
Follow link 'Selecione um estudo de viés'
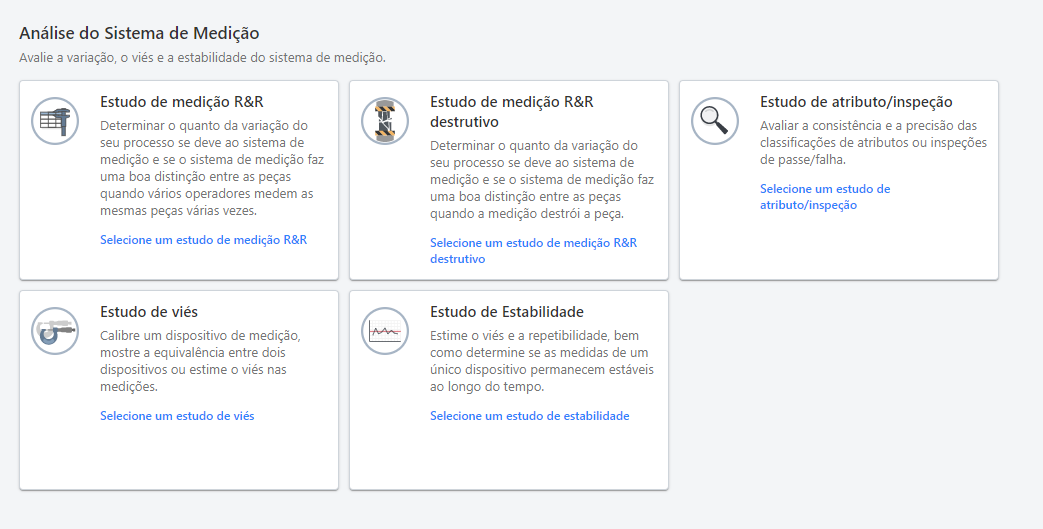pyautogui.click(x=177, y=415)
